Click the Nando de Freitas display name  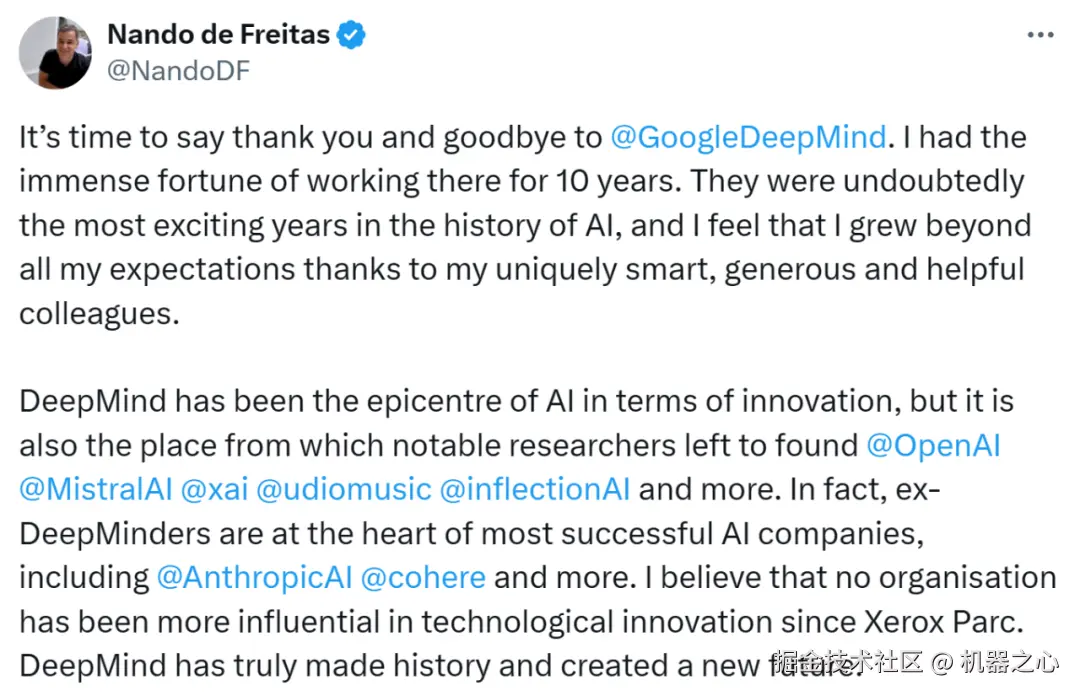218,34
